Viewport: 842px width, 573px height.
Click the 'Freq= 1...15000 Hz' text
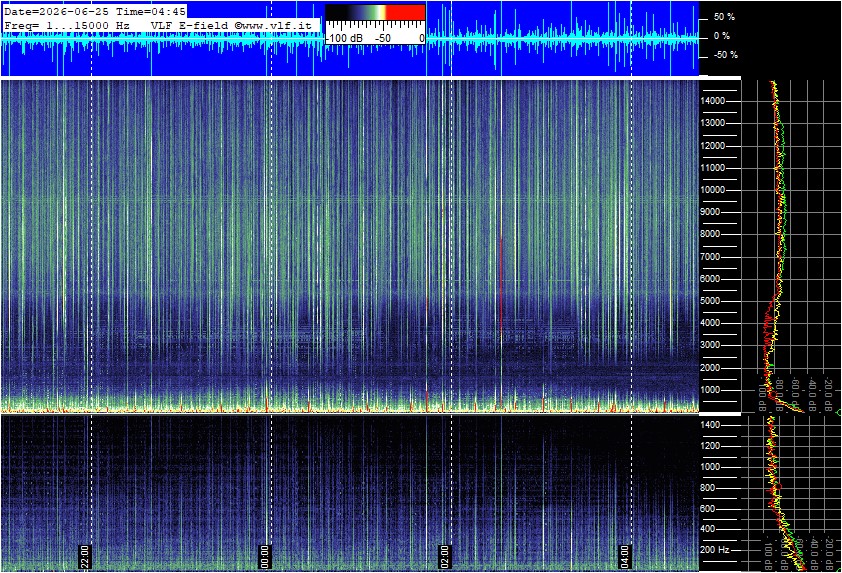click(x=67, y=25)
